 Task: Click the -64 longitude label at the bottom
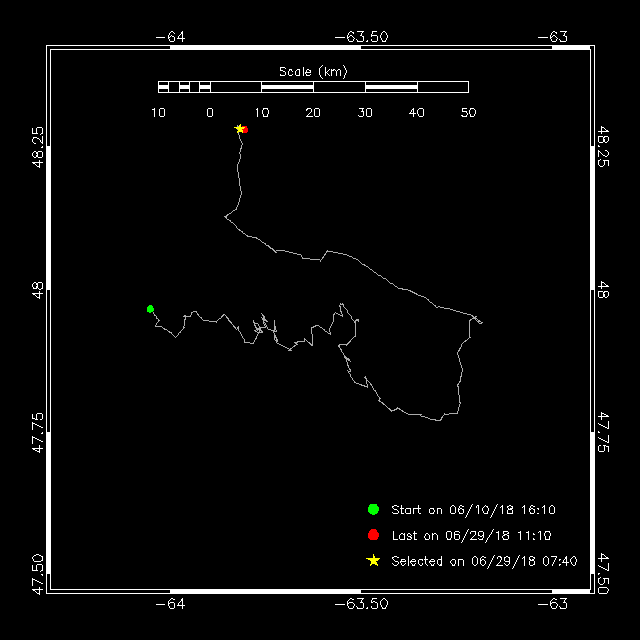(171, 604)
